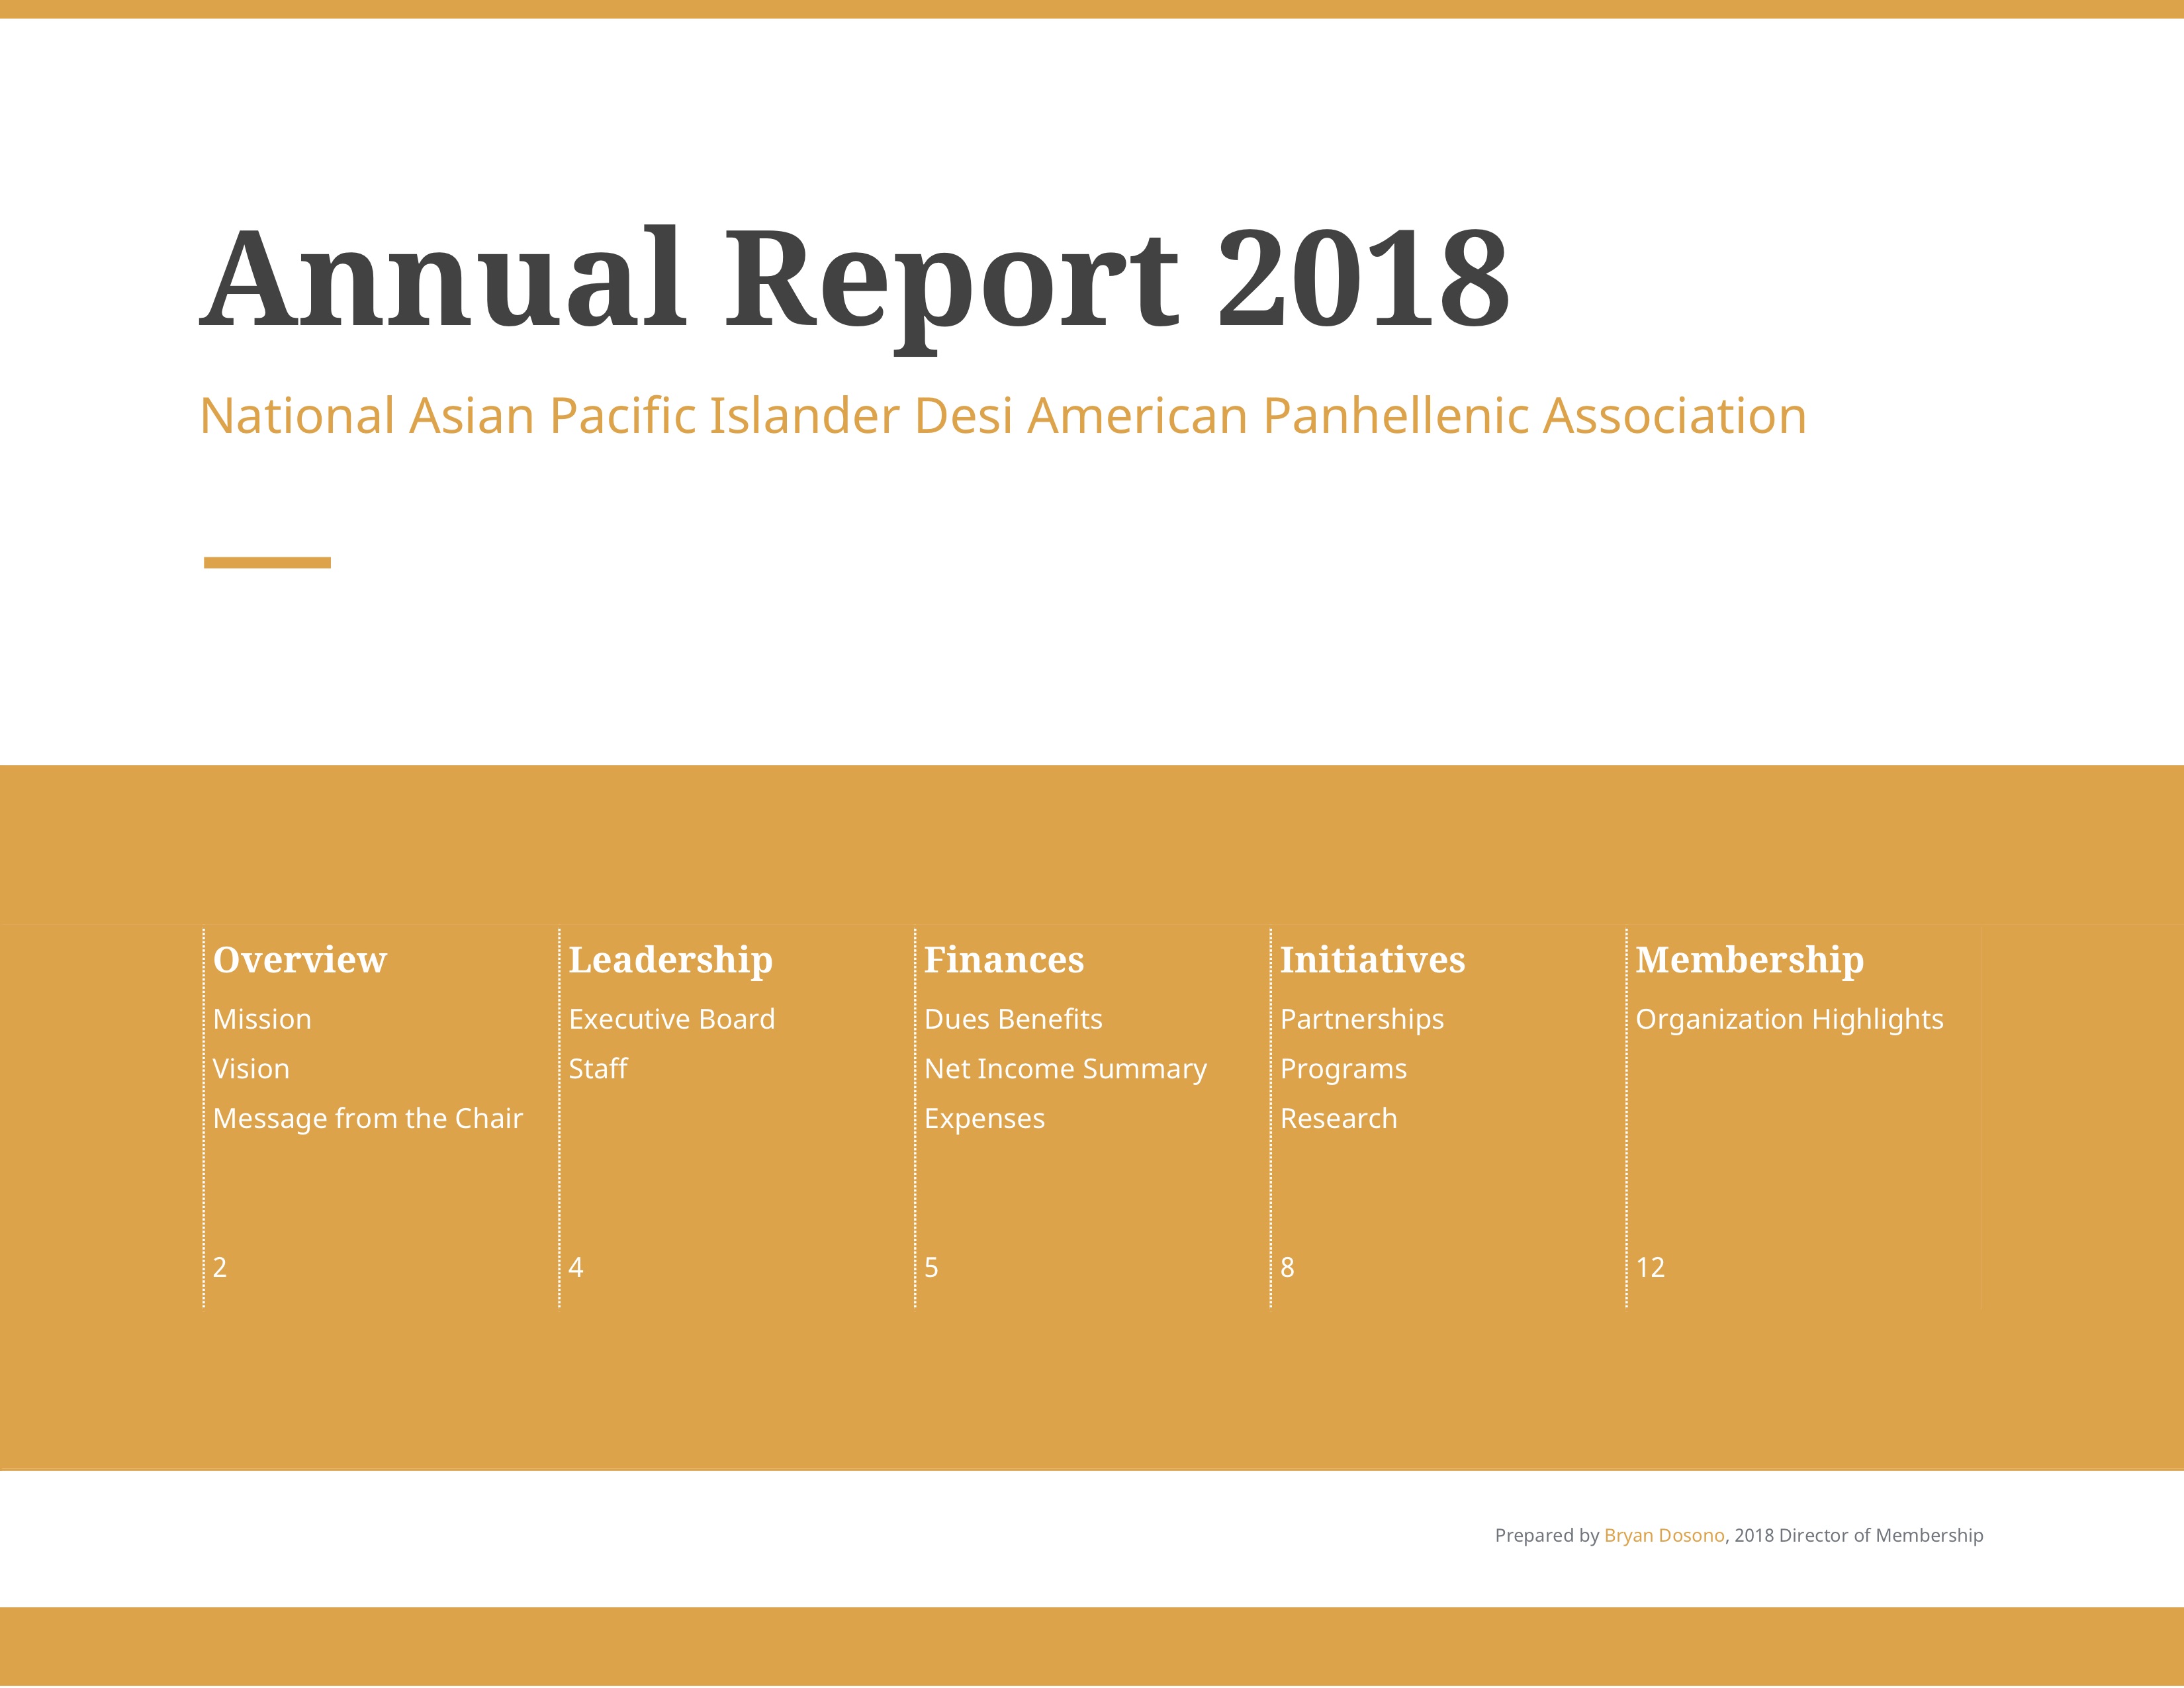Select the Net Income Summary entry

[1065, 1070]
